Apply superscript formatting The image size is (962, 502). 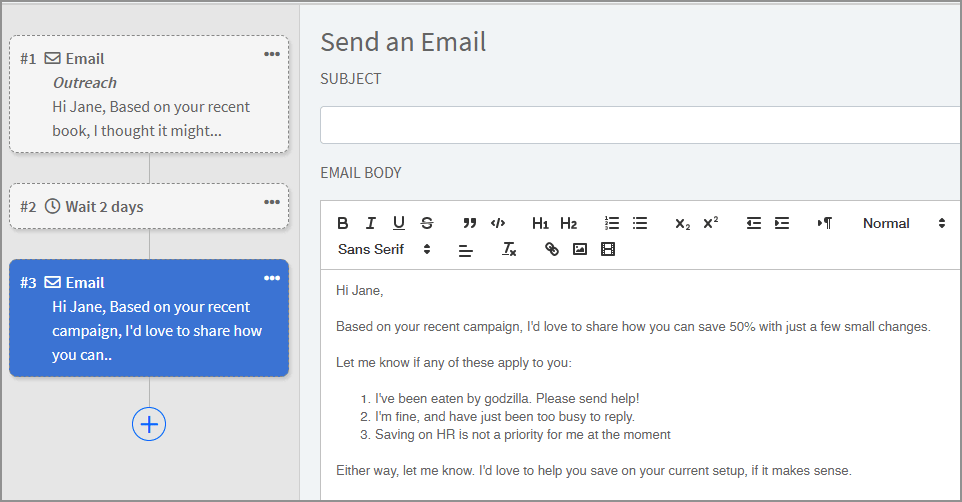[x=711, y=223]
